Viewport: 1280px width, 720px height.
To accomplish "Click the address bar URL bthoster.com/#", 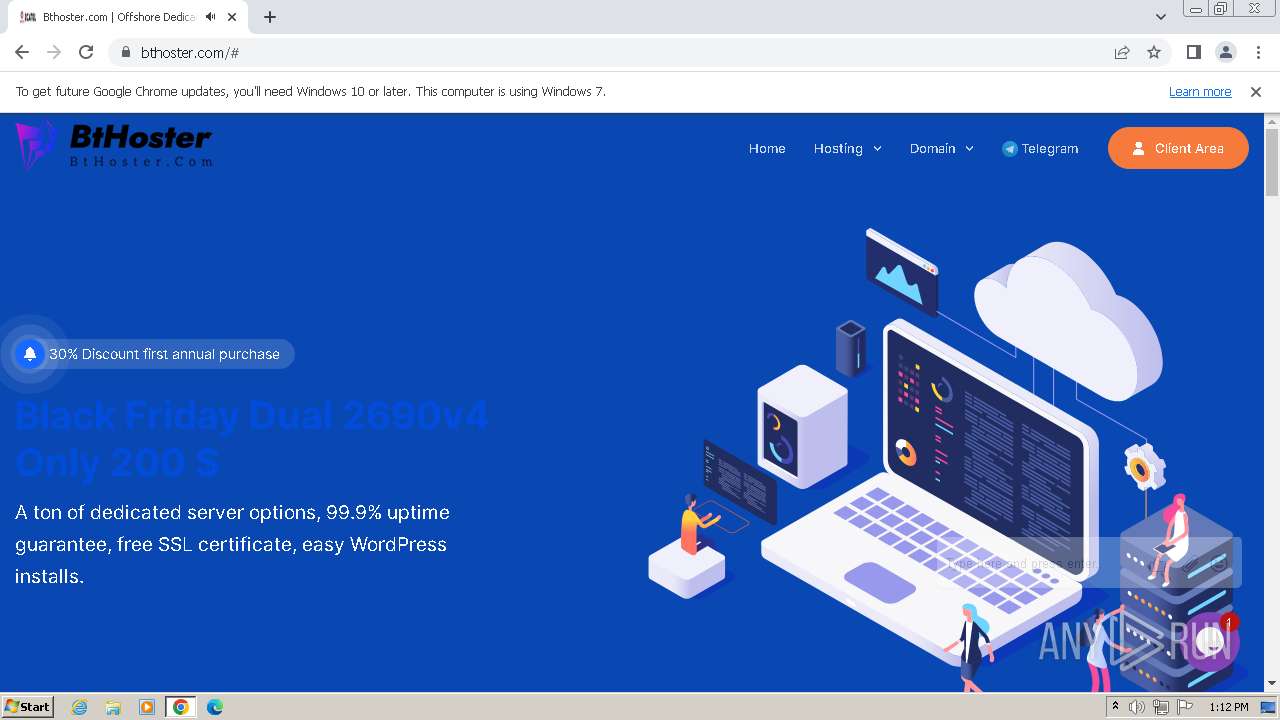I will (x=190, y=53).
